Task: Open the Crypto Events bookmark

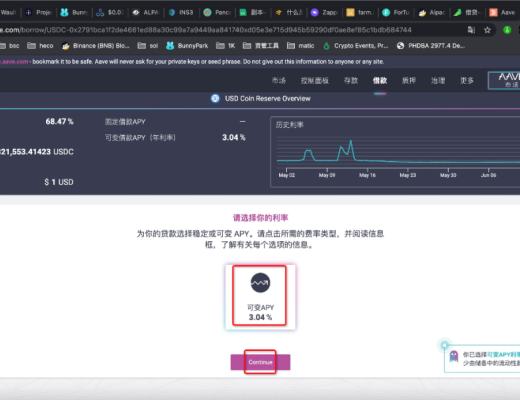Action: [356, 46]
